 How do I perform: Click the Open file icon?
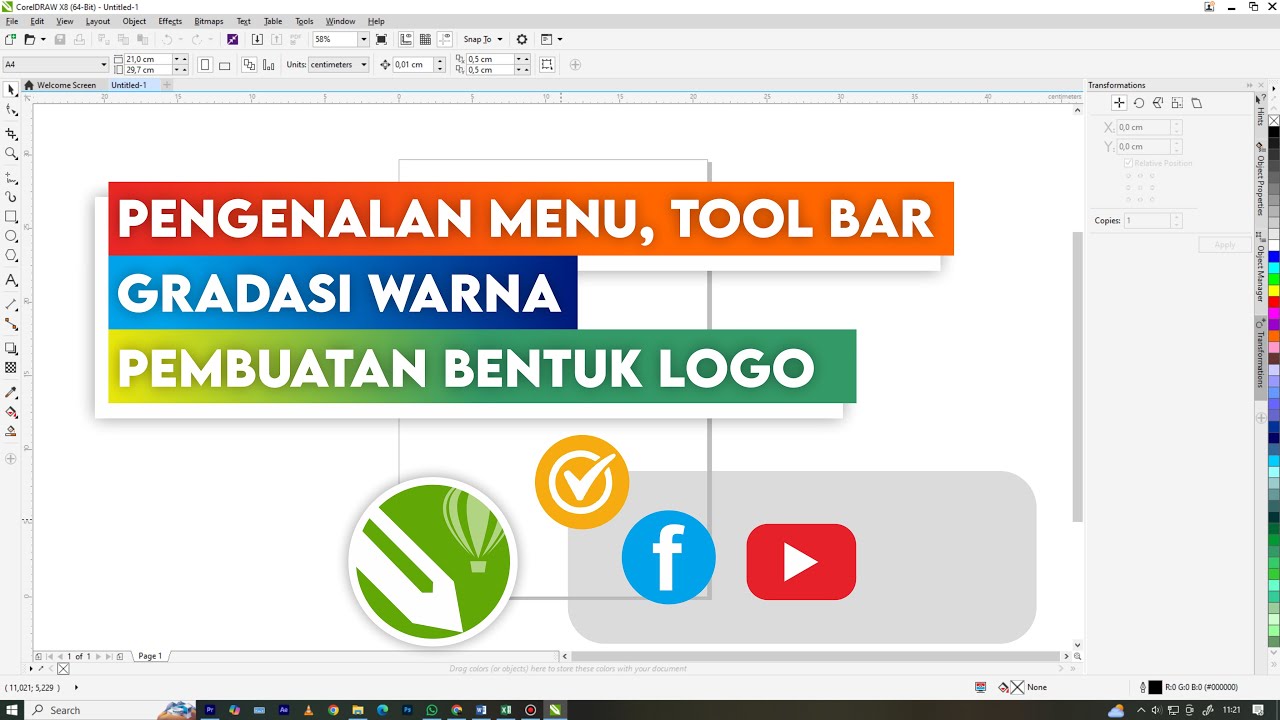coord(30,39)
